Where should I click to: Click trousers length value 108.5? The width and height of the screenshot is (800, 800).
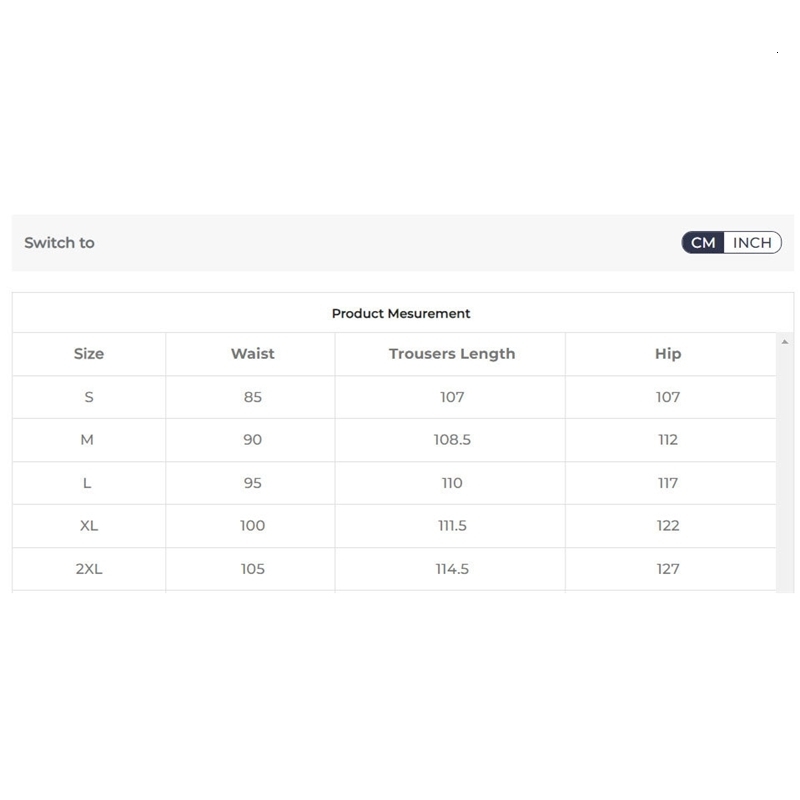[x=452, y=440]
